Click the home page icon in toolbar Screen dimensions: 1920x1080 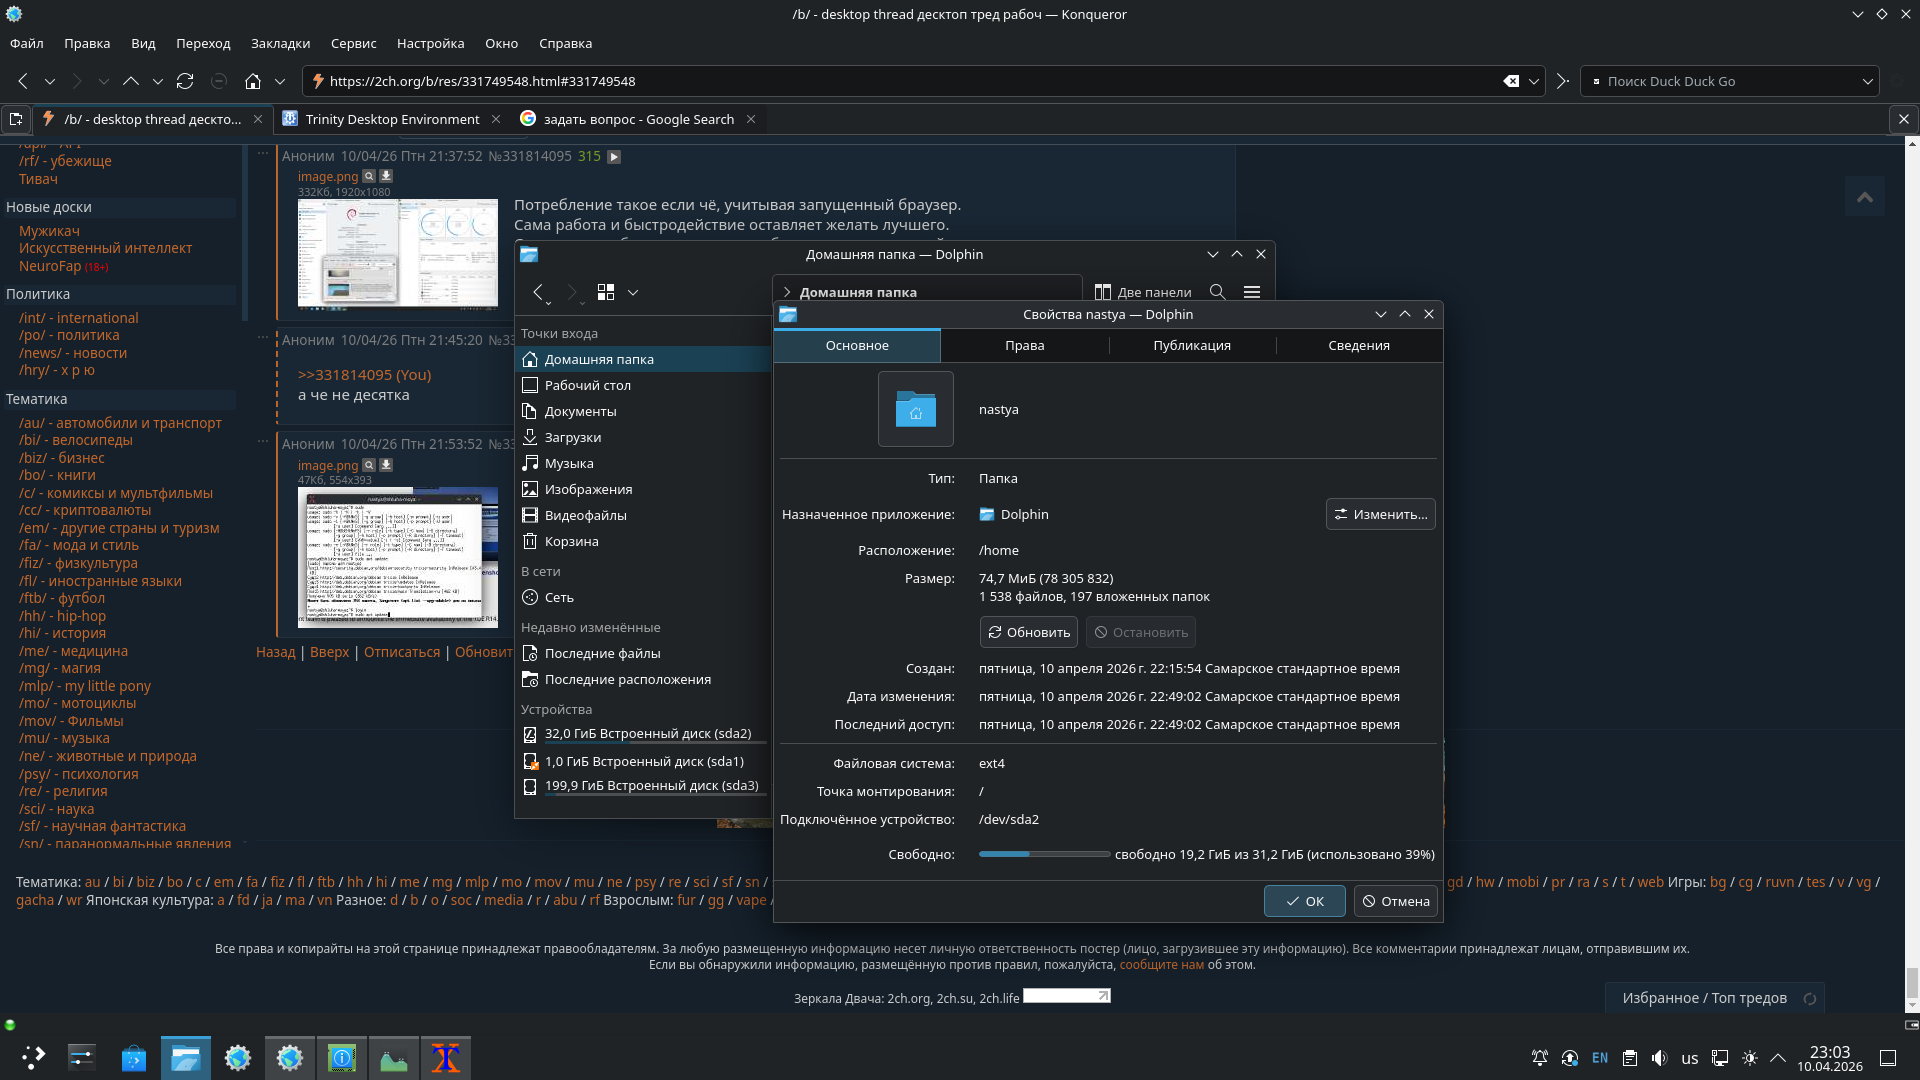(253, 81)
